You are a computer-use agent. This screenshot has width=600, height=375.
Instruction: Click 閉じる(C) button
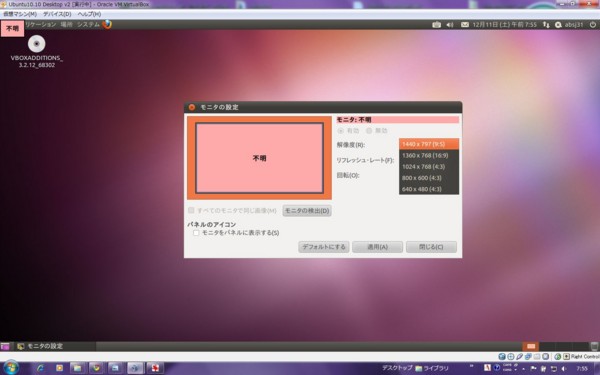click(x=431, y=247)
